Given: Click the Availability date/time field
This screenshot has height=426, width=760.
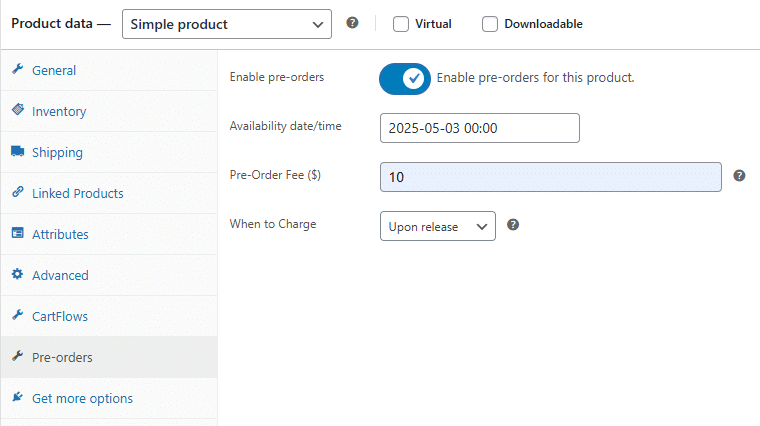Looking at the screenshot, I should 480,128.
